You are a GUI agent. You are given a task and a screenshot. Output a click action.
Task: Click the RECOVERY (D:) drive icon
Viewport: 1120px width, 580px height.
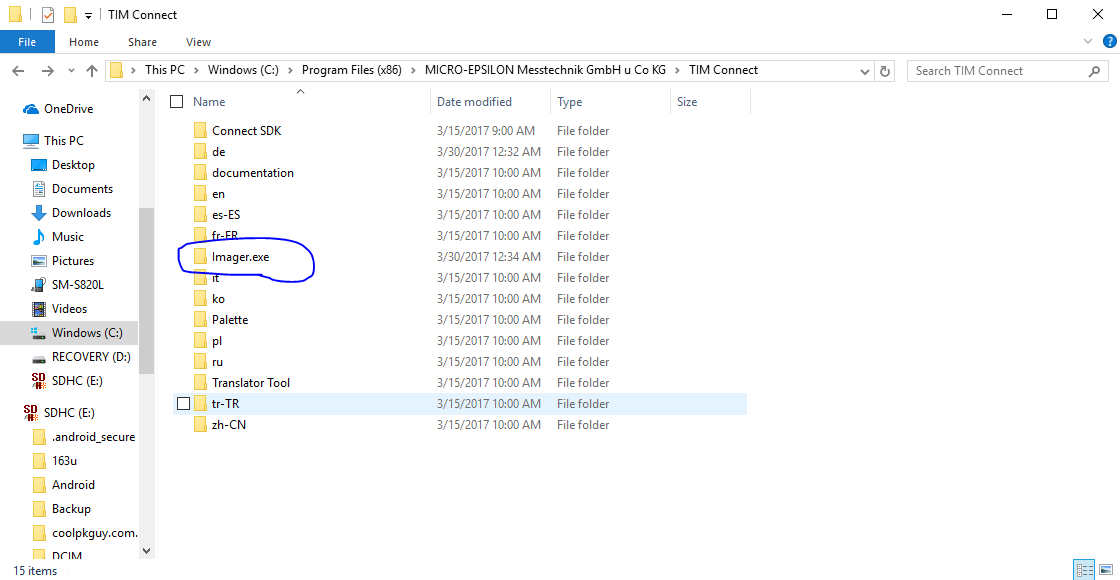[x=39, y=357]
